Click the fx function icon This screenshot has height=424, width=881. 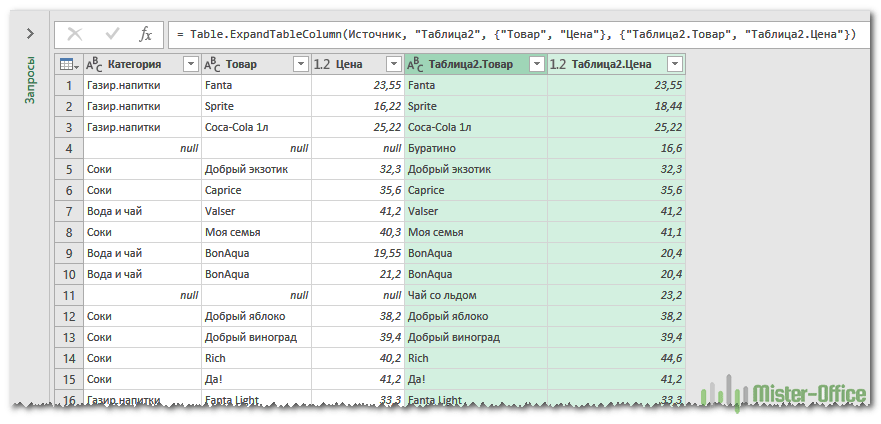[146, 34]
